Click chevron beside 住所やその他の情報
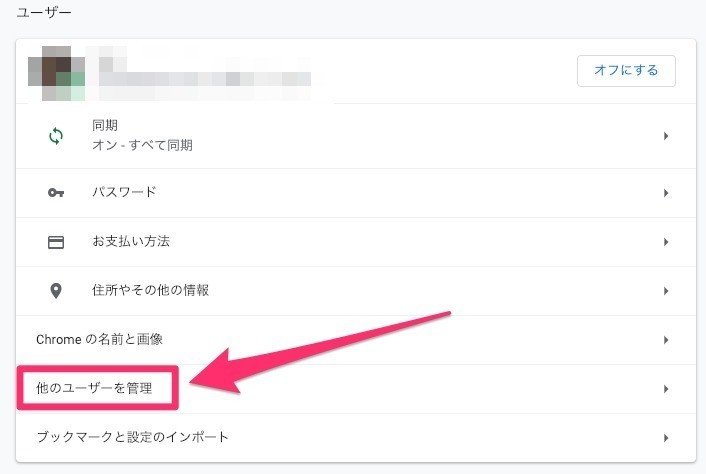 666,291
